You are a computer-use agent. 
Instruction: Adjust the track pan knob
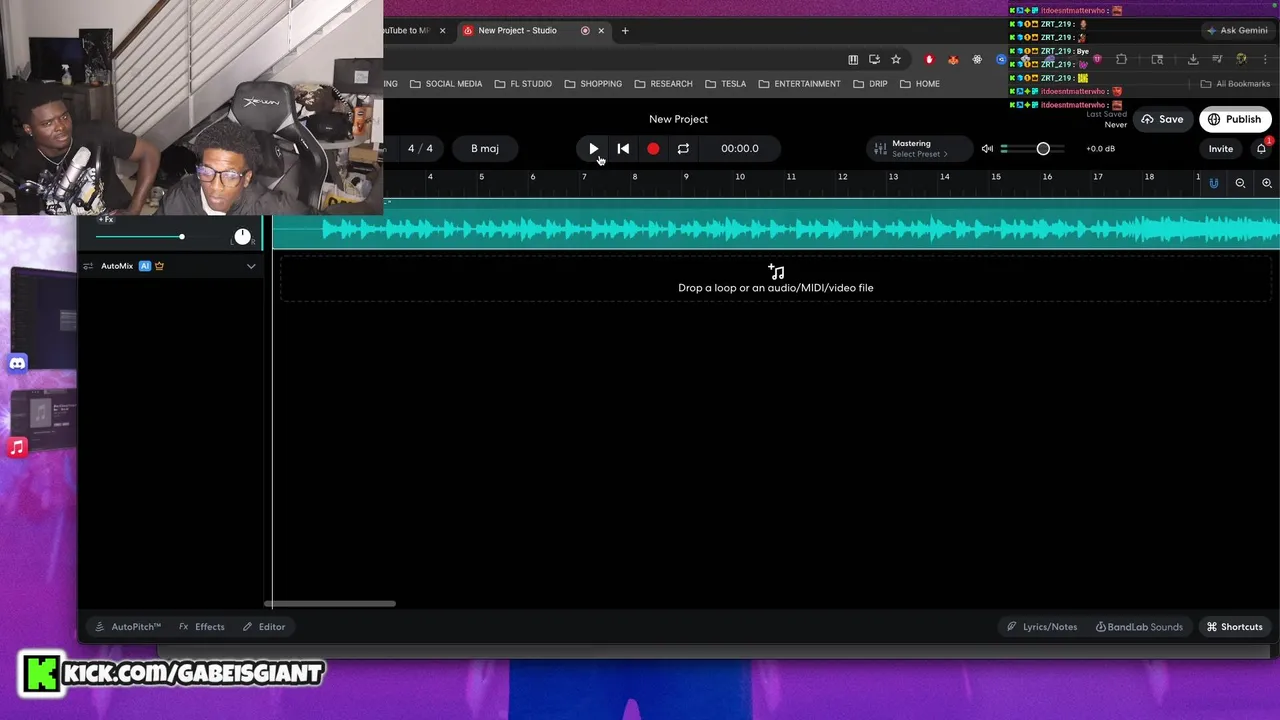242,237
